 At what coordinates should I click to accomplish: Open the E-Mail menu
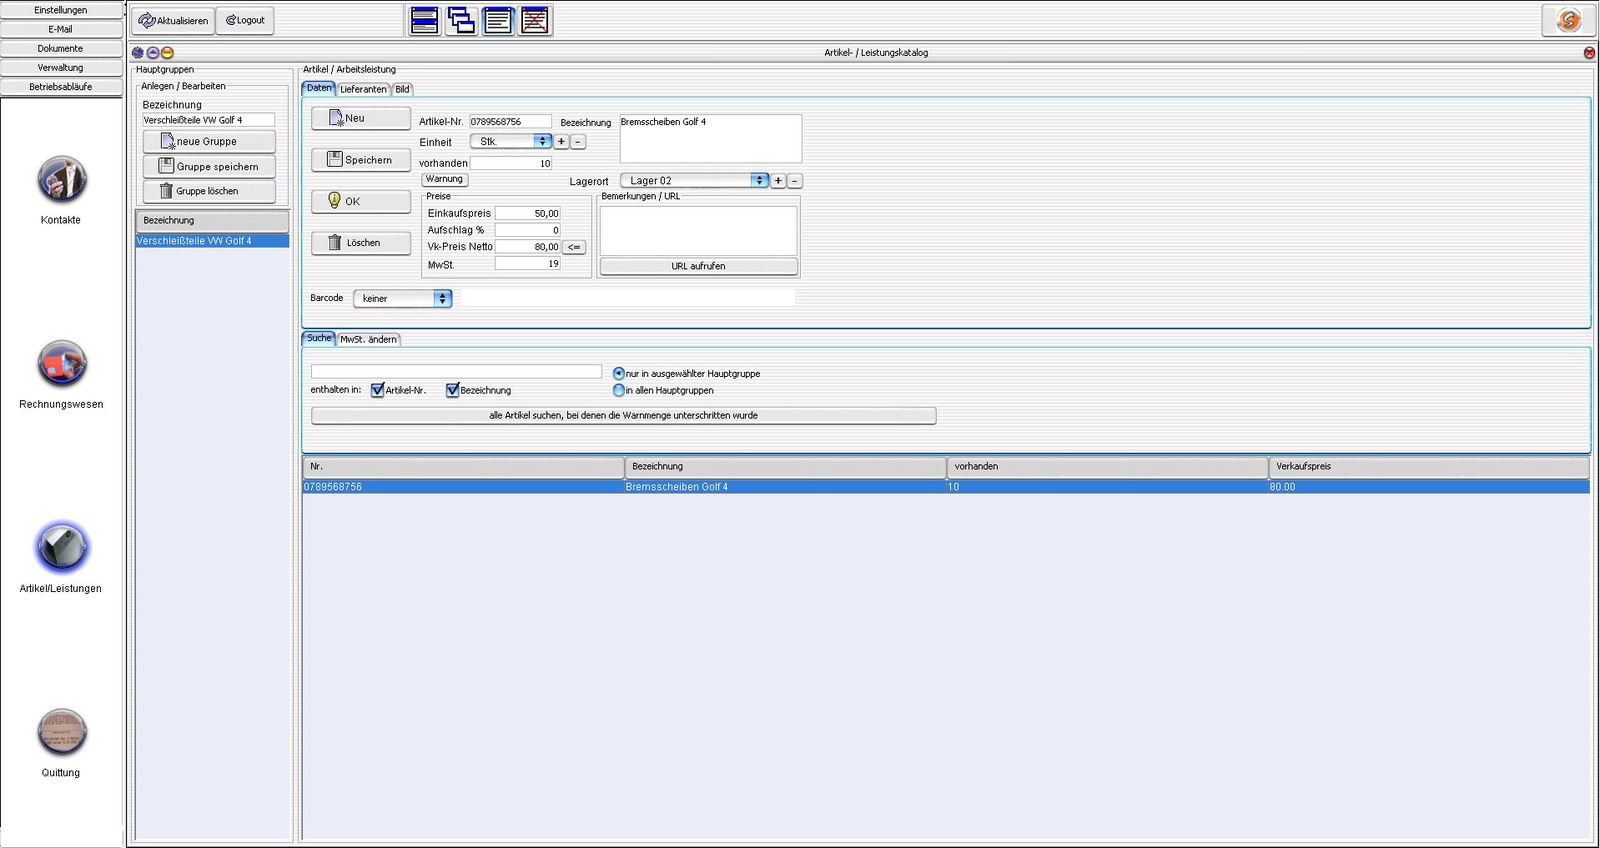(x=61, y=29)
